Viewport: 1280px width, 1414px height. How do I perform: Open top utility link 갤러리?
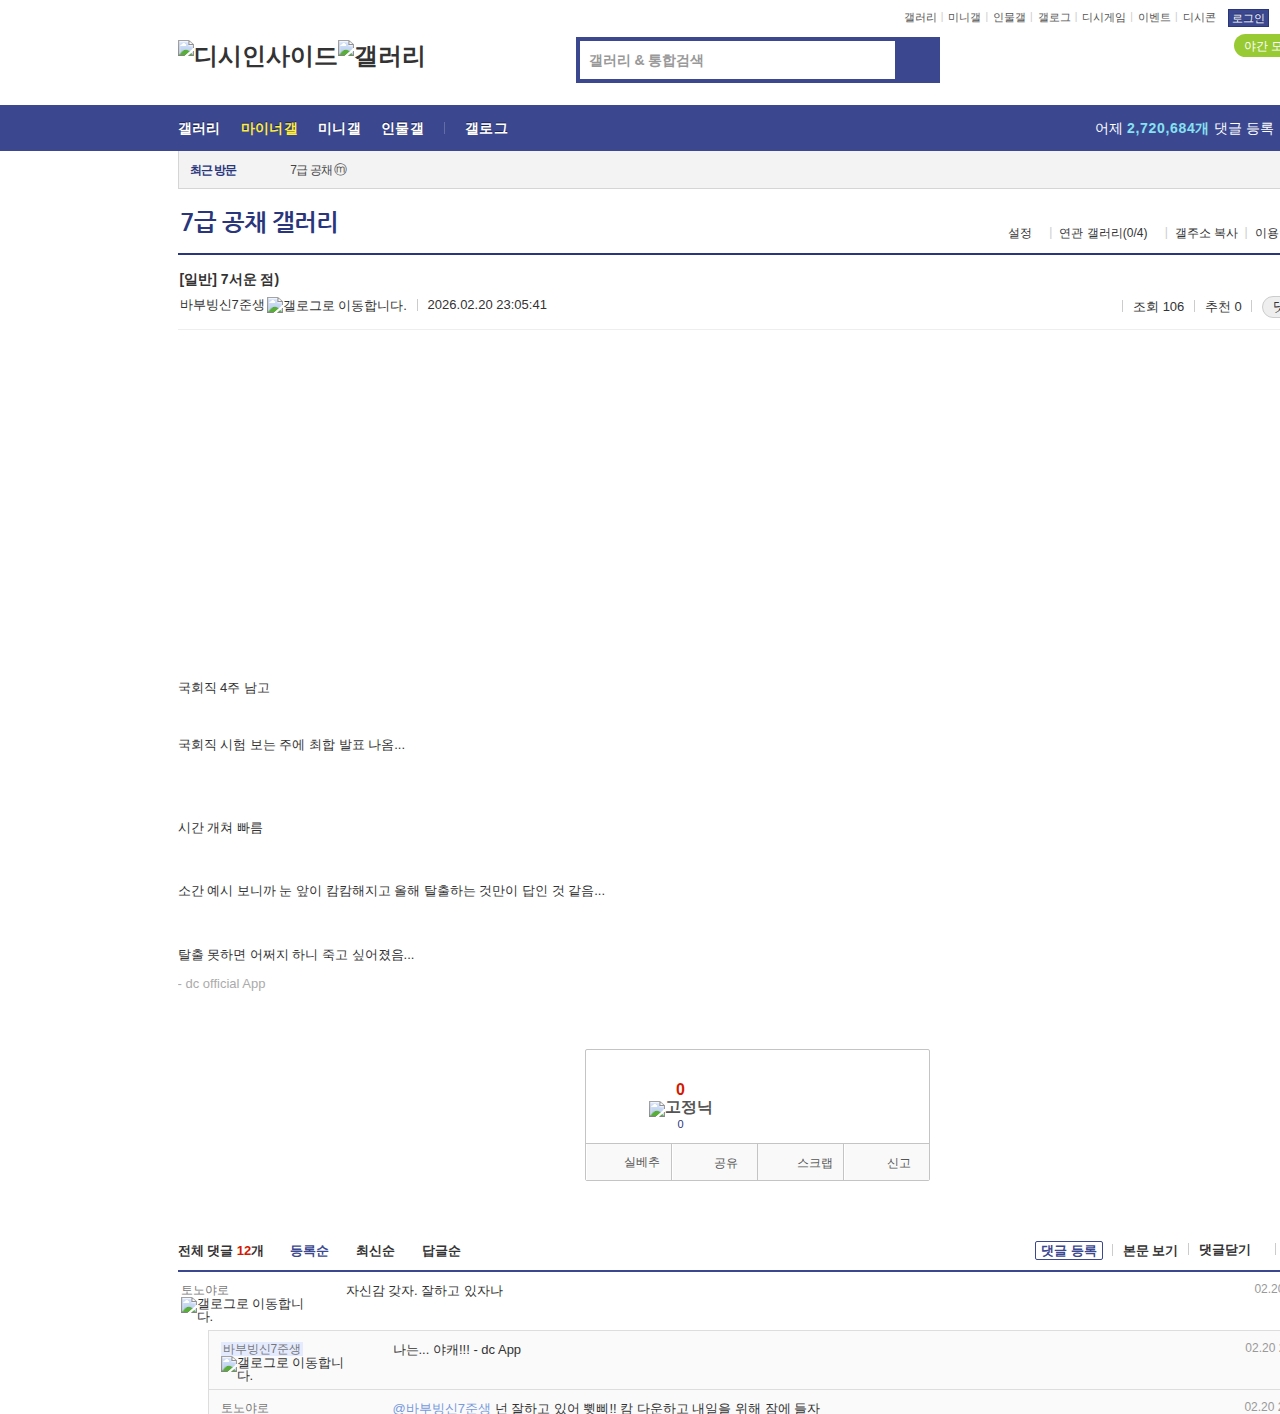click(x=920, y=18)
